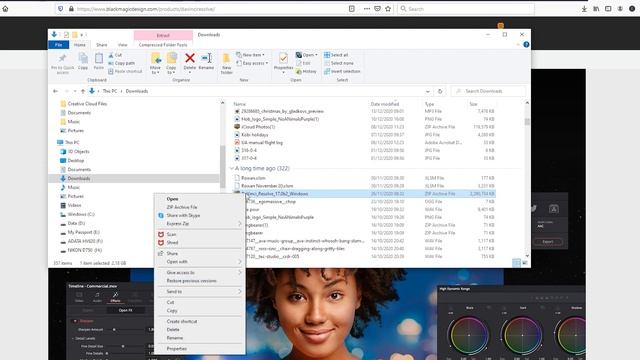This screenshot has height=360, width=640.
Task: Expand the Express Zip submenu
Action: pos(240,224)
